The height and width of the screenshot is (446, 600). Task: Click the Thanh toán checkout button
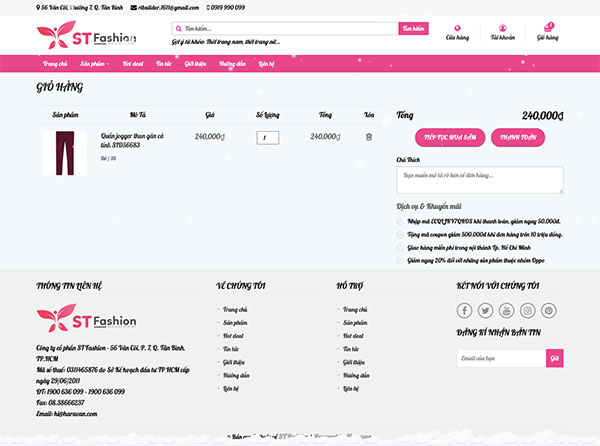pos(518,137)
